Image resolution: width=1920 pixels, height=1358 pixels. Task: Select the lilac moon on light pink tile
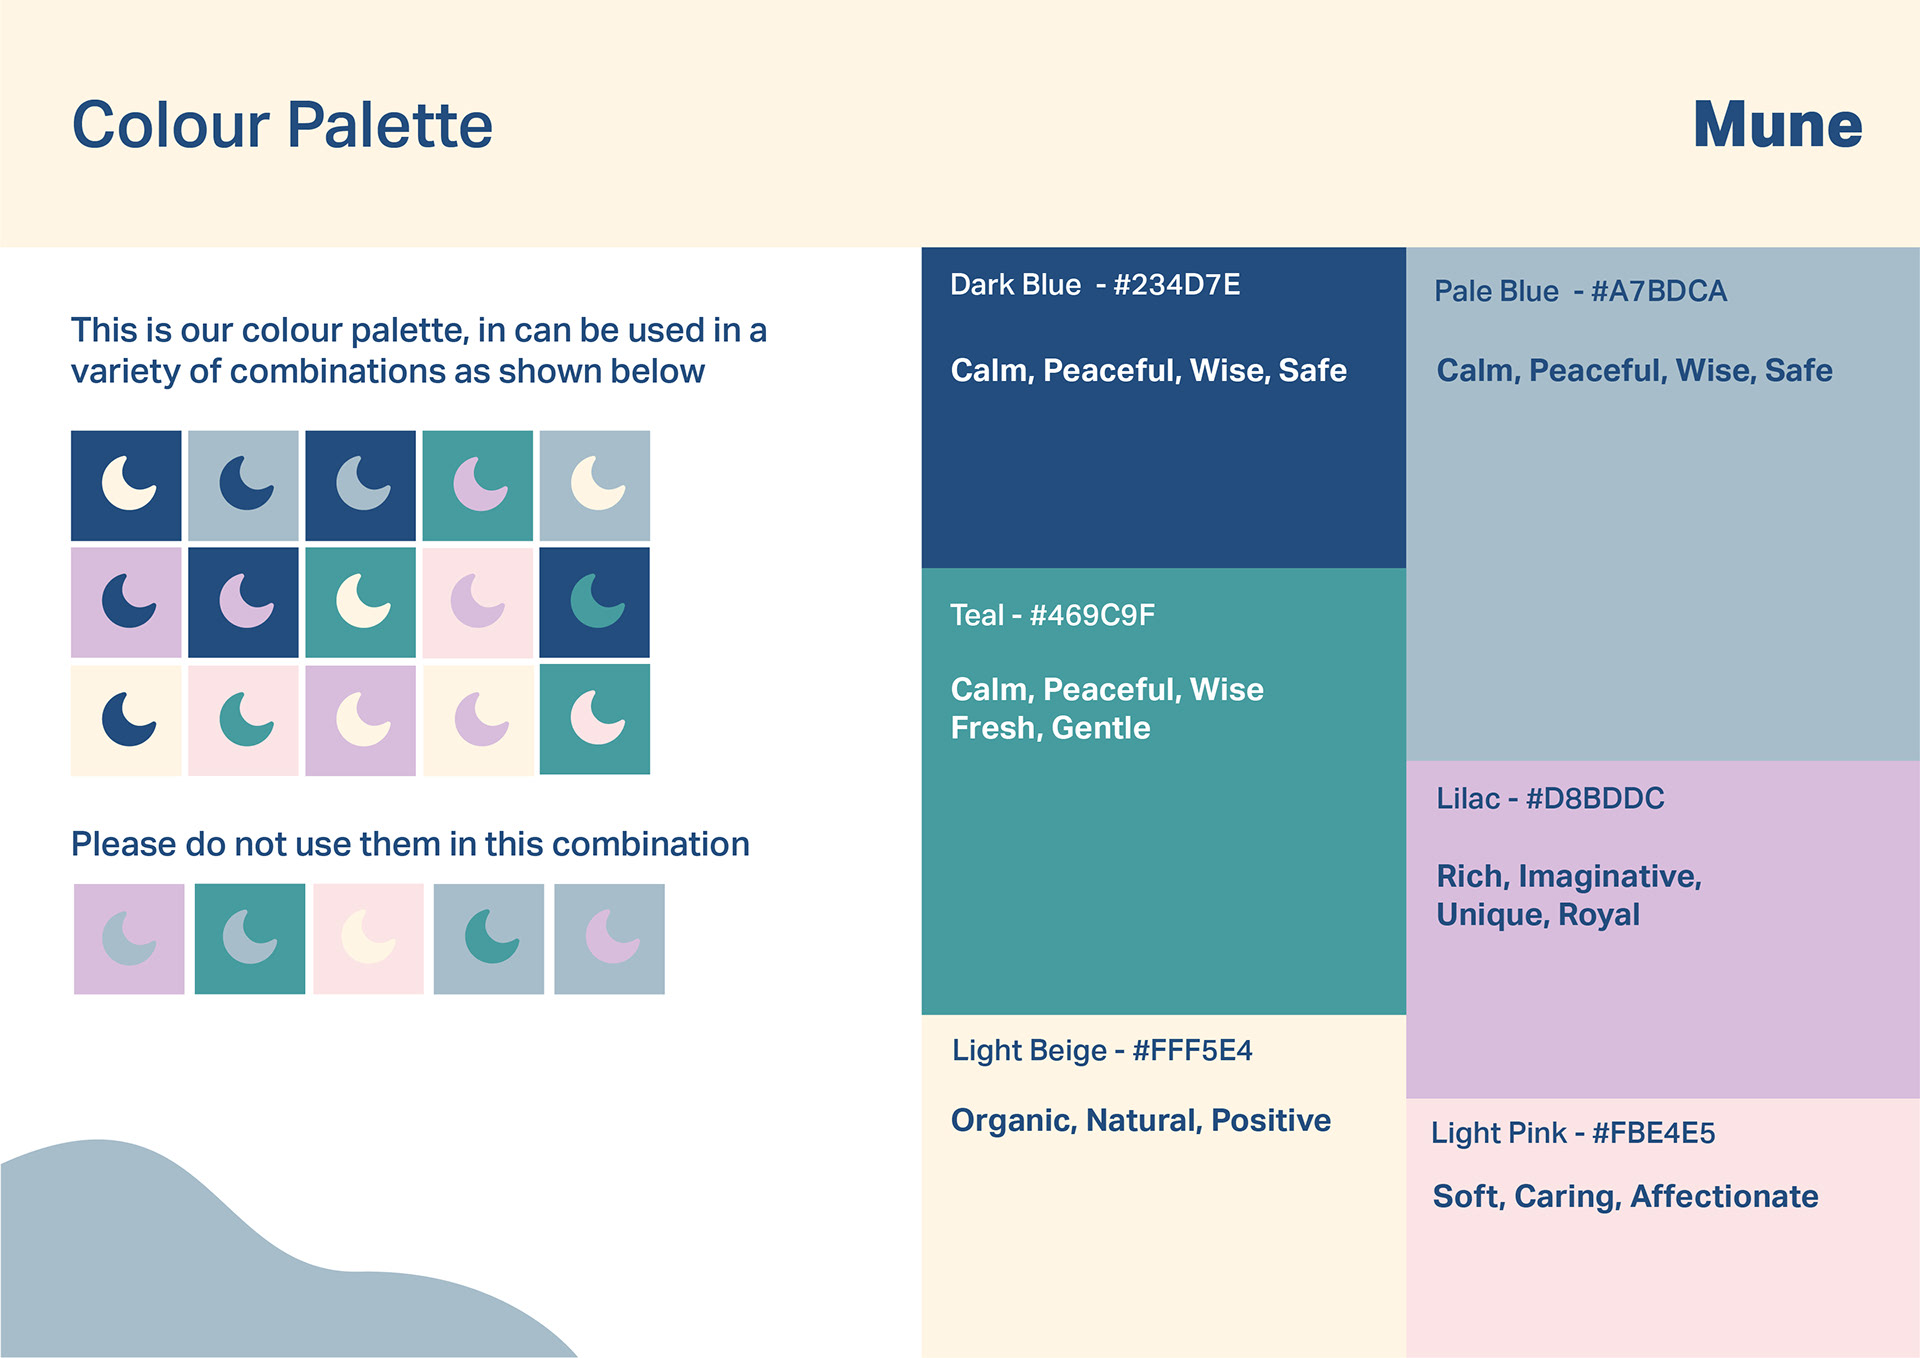(x=477, y=602)
